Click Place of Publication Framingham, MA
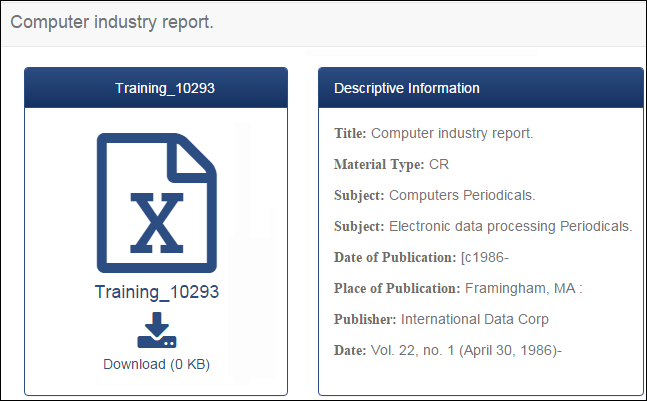The image size is (647, 401). (x=524, y=288)
